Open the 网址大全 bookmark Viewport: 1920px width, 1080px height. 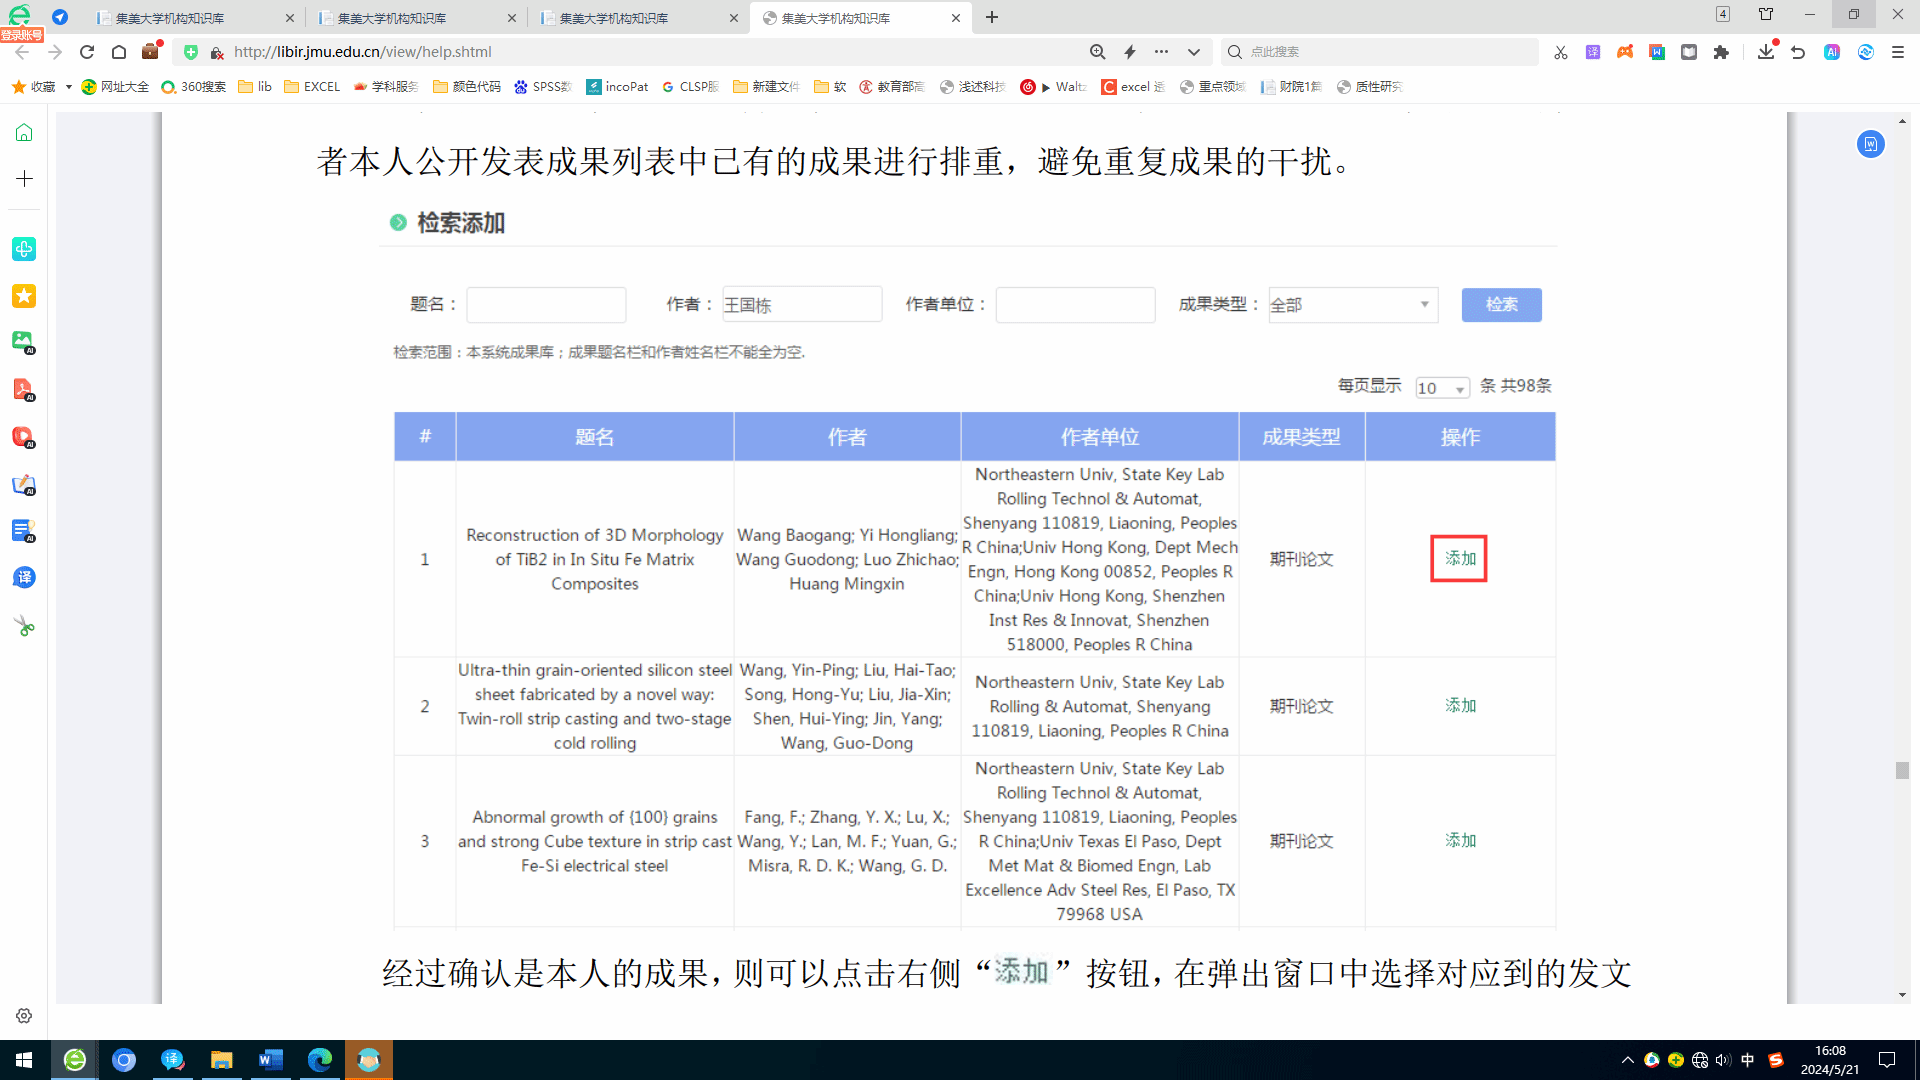click(x=115, y=87)
